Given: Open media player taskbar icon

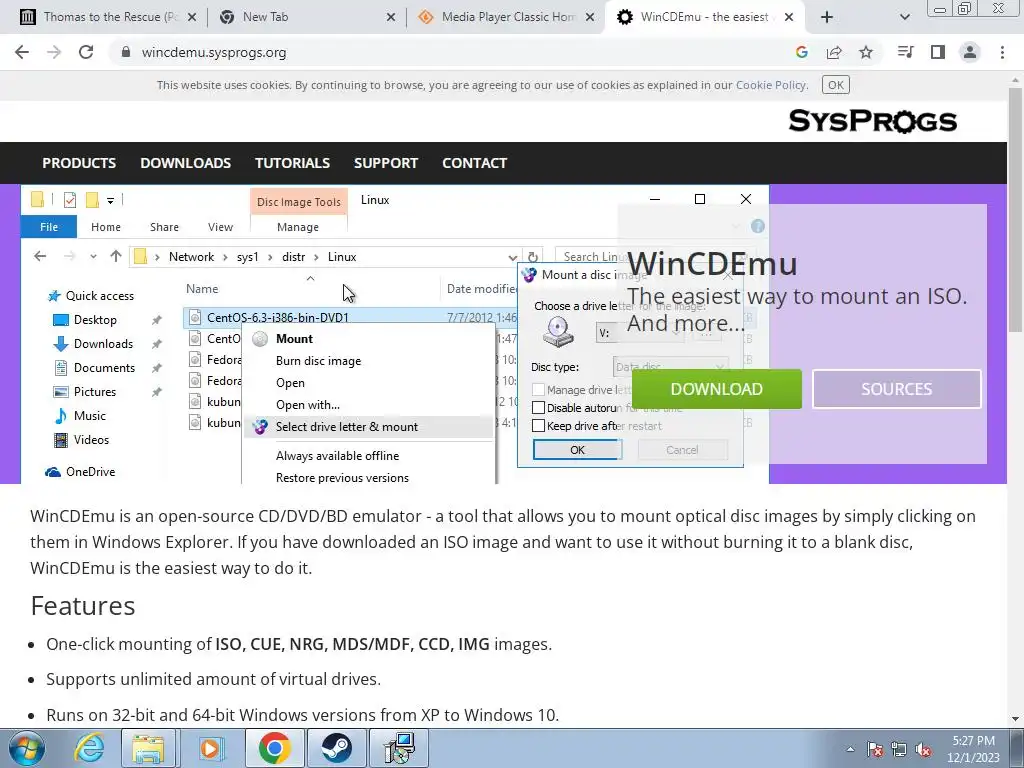Looking at the screenshot, I should pyautogui.click(x=210, y=748).
